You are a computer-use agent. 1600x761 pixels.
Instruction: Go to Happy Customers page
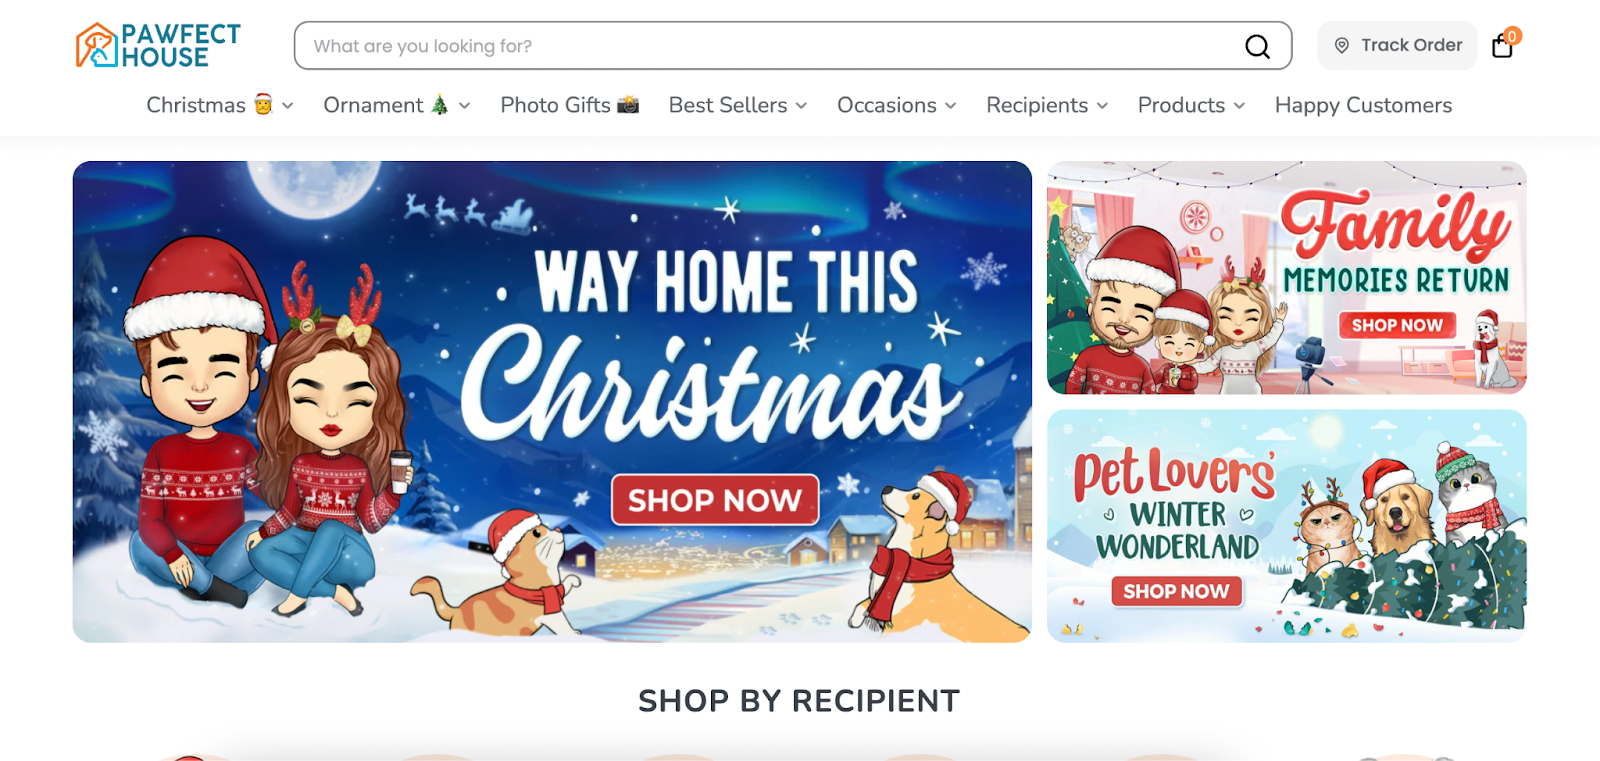1363,105
